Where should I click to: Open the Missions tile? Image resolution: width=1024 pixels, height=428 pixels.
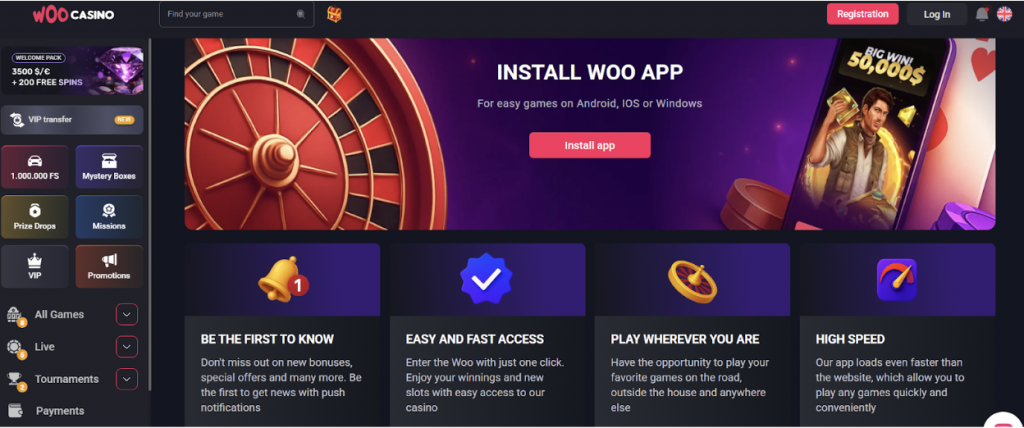109,217
